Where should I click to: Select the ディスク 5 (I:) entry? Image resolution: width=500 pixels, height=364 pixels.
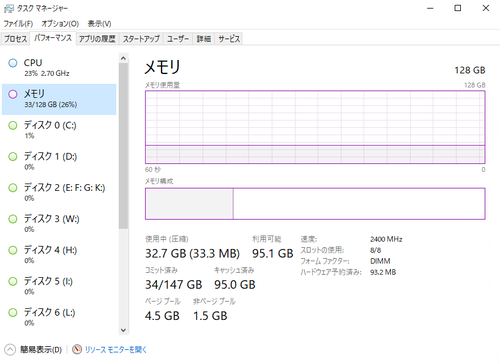coord(59,286)
